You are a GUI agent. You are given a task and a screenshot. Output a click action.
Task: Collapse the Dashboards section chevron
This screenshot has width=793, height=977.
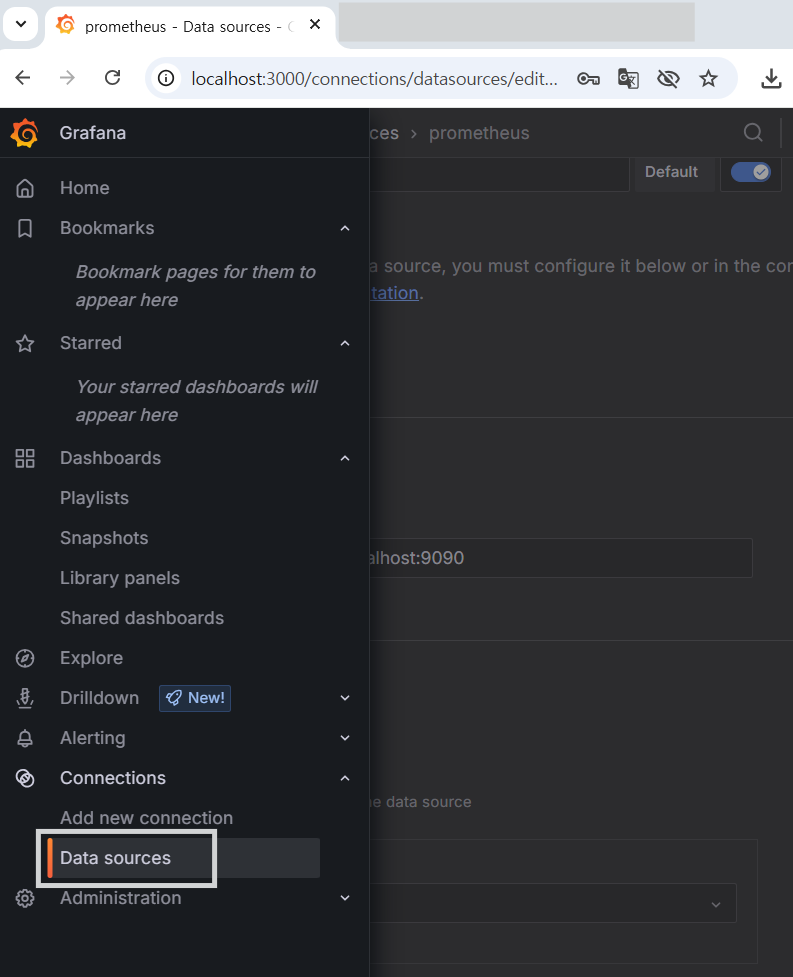point(345,459)
